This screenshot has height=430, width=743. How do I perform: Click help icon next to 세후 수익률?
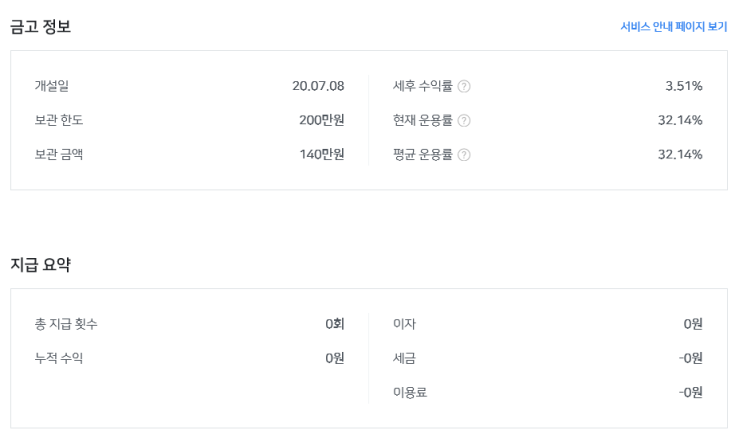[464, 87]
